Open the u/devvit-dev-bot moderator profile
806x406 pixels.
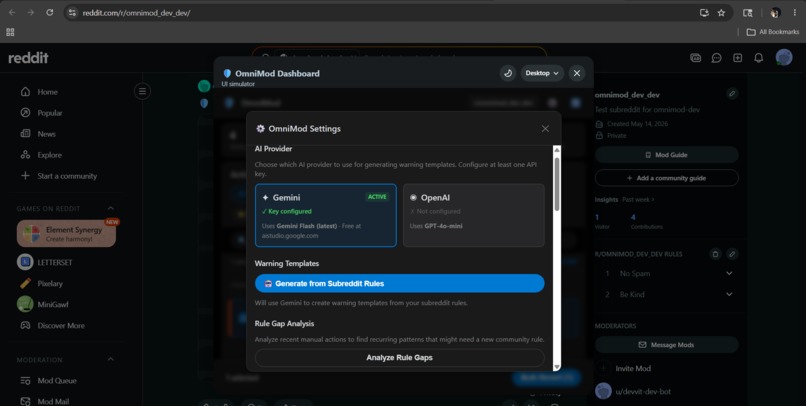pyautogui.click(x=643, y=392)
